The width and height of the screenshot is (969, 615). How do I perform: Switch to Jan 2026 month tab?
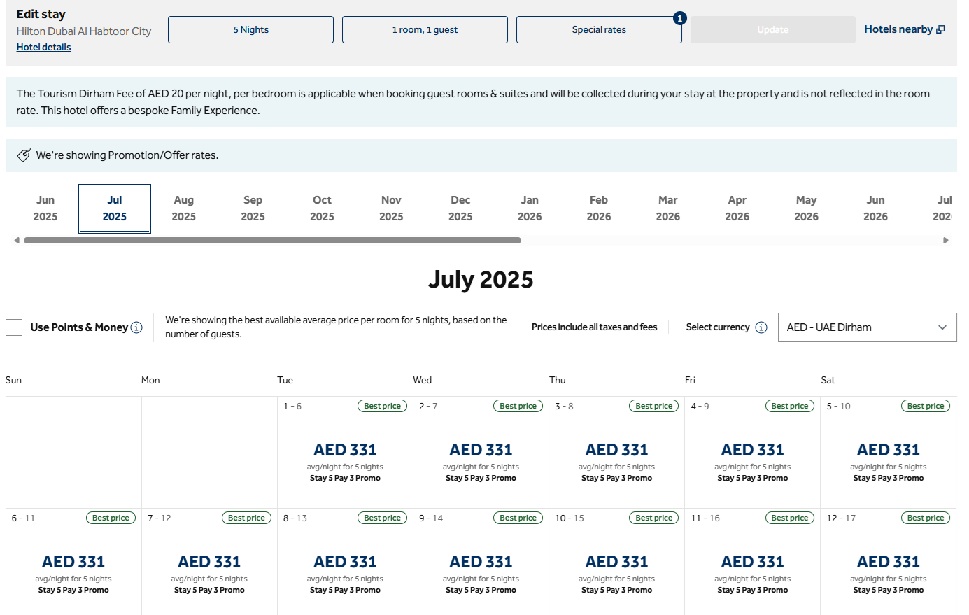pyautogui.click(x=530, y=208)
